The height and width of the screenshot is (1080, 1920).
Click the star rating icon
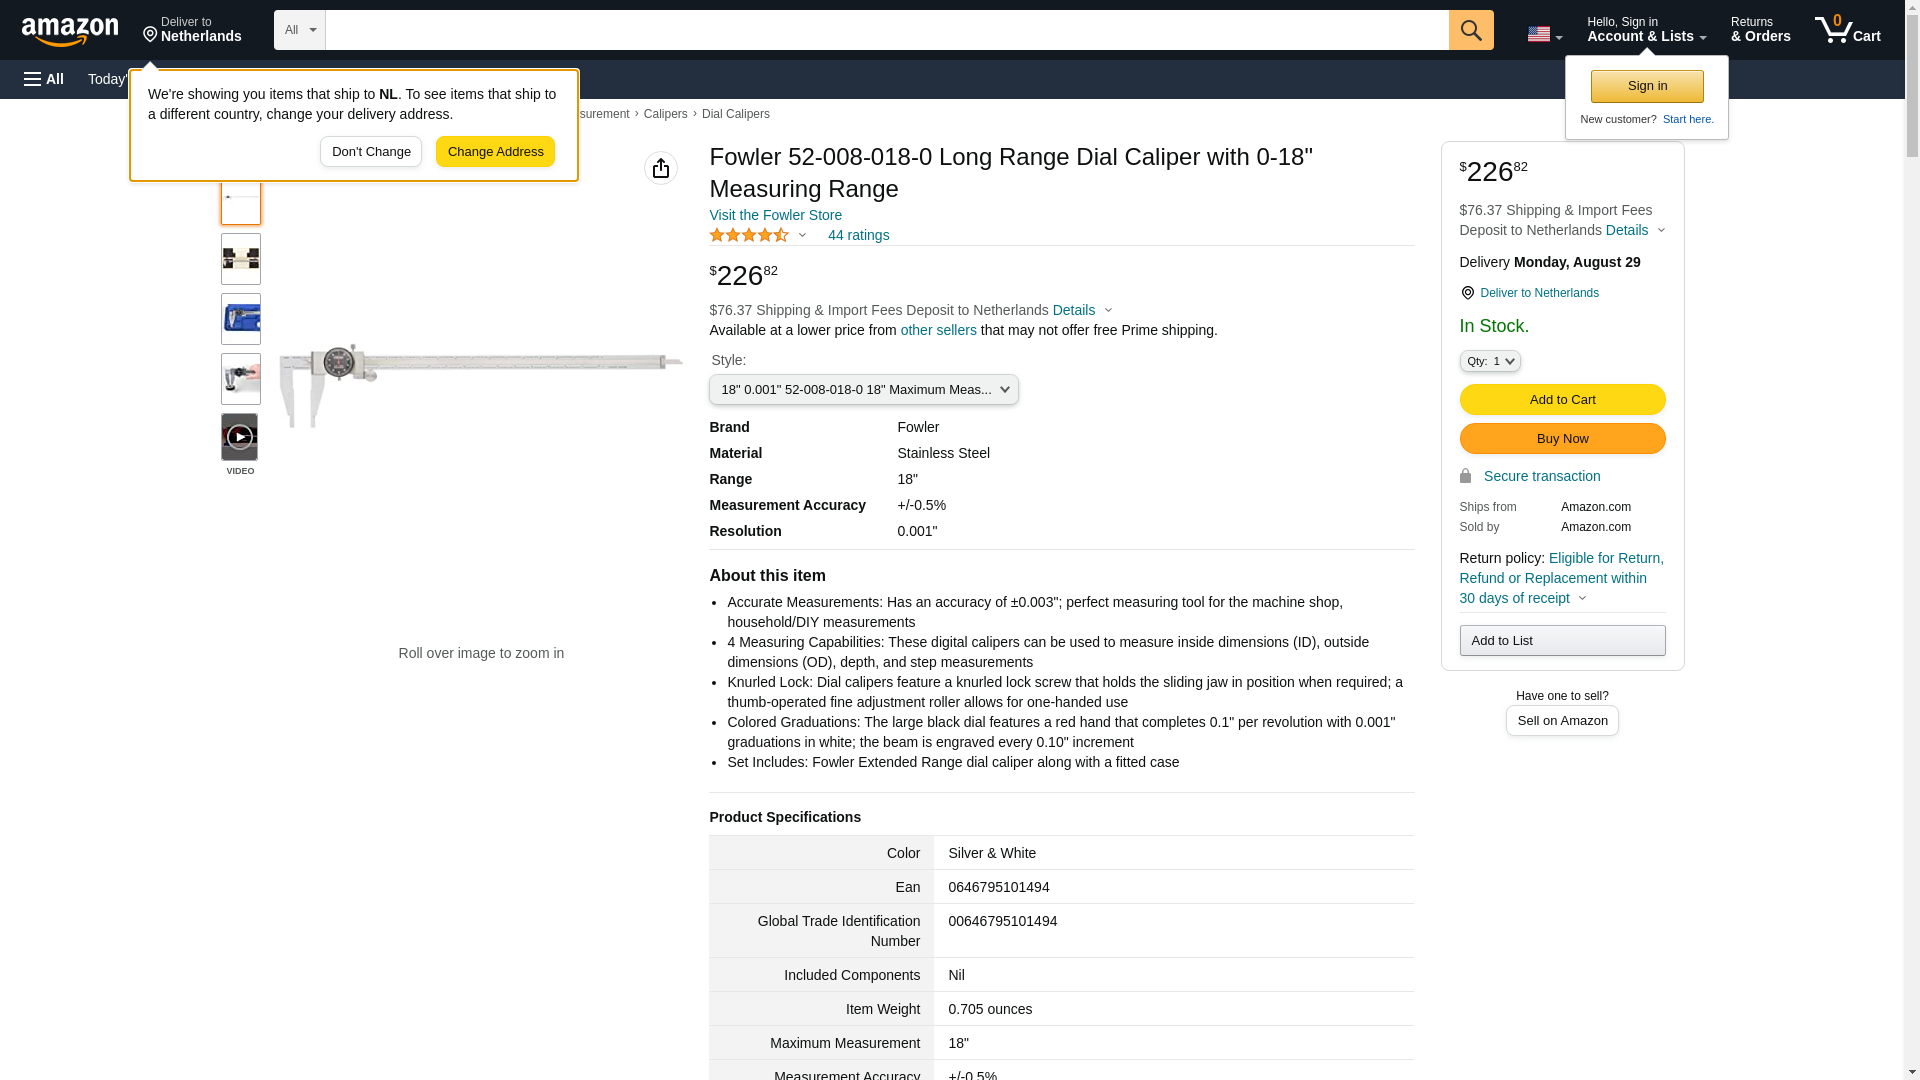[749, 235]
